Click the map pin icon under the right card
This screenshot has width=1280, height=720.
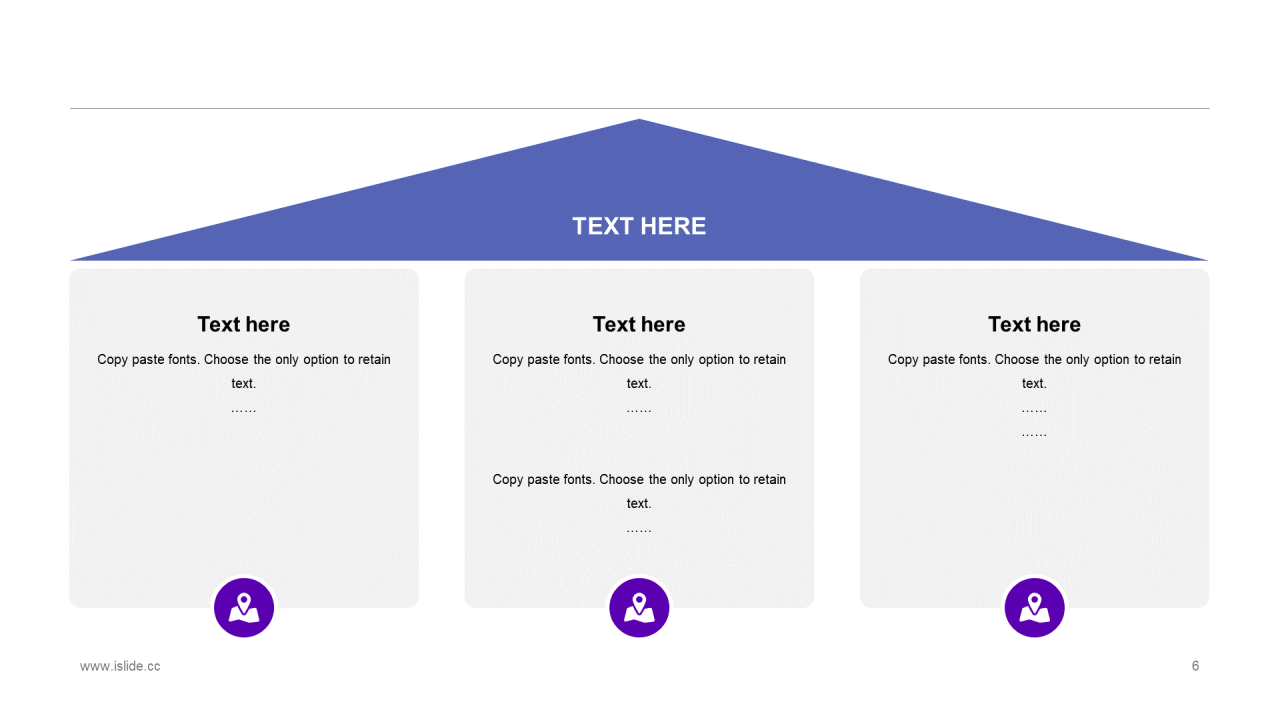pyautogui.click(x=1034, y=607)
